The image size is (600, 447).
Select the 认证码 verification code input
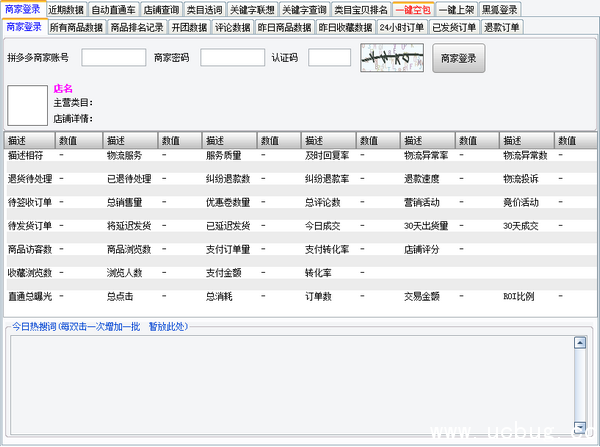coord(329,59)
